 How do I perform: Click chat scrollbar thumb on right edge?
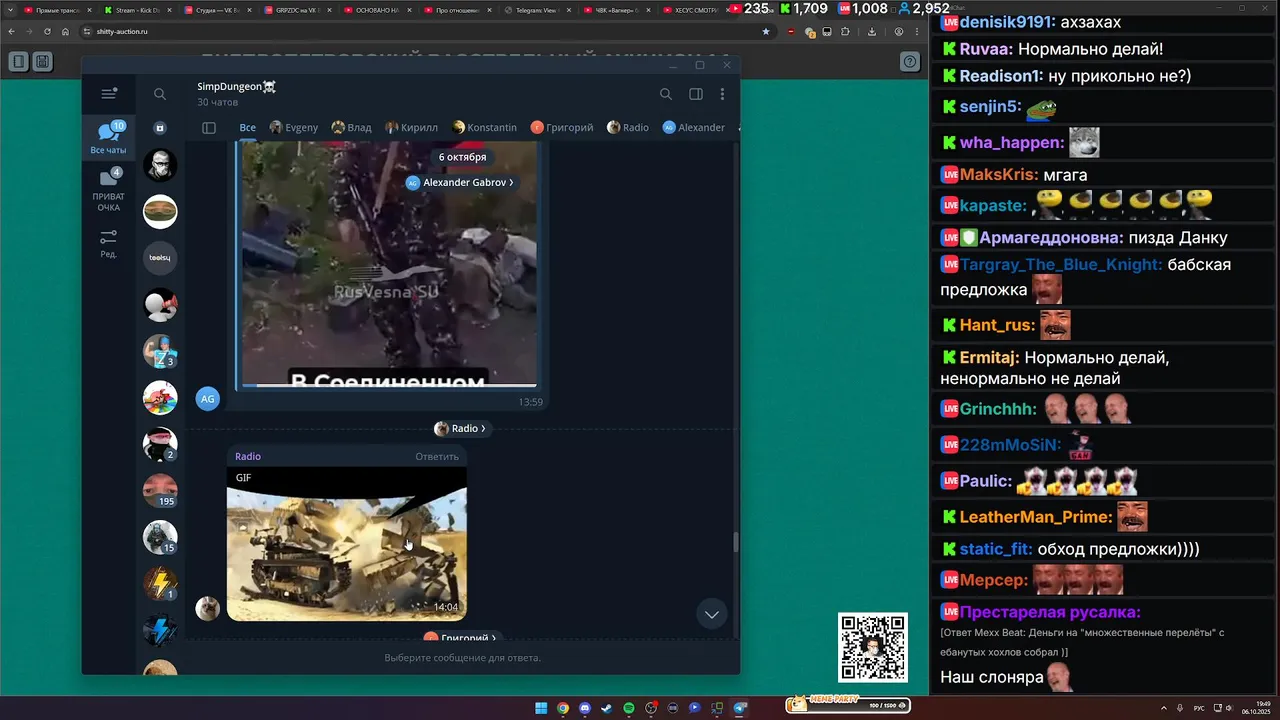tap(736, 542)
